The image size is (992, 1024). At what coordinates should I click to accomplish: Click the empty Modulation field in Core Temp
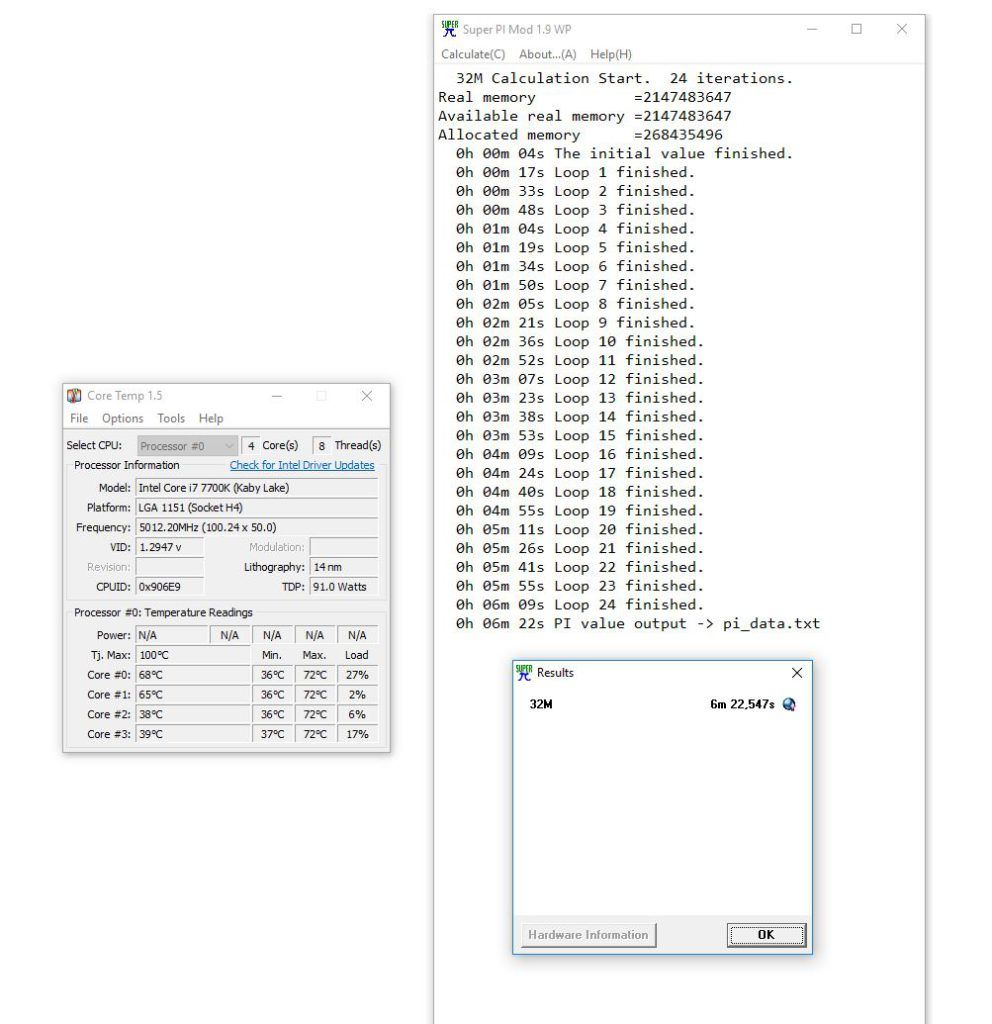tap(344, 547)
